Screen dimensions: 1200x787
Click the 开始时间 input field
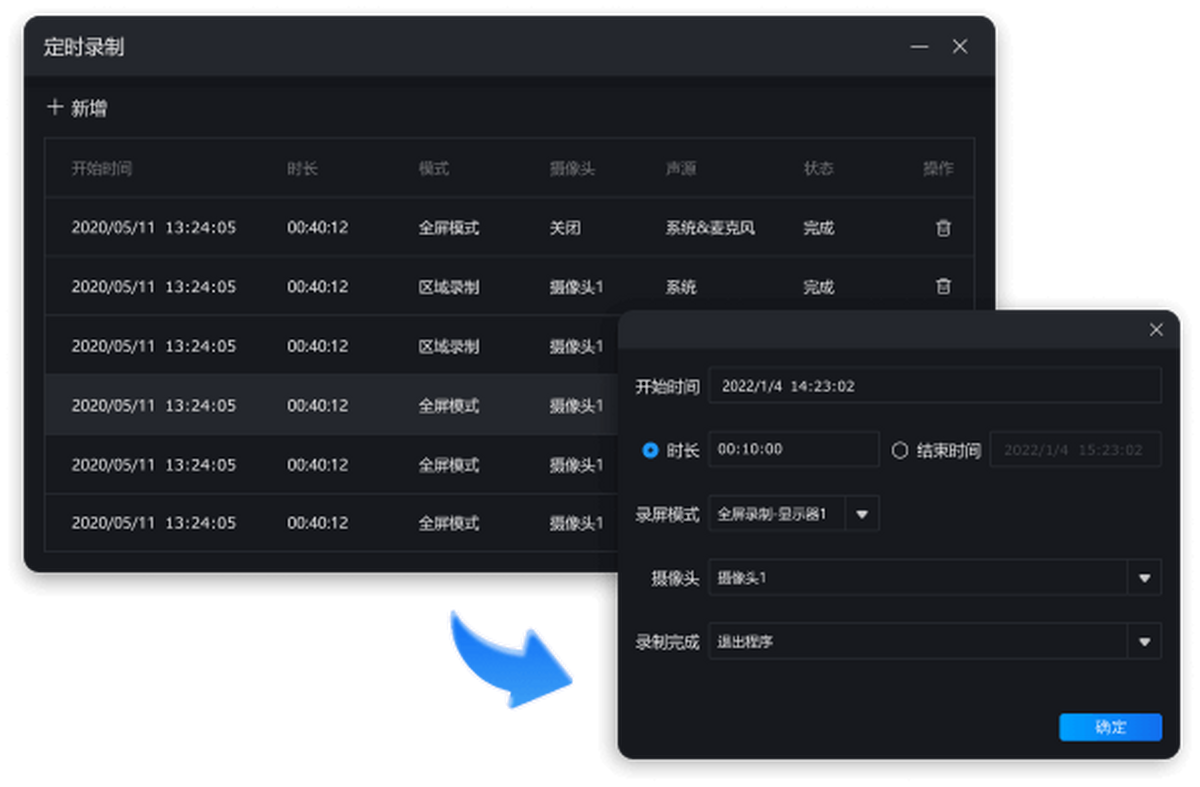934,386
